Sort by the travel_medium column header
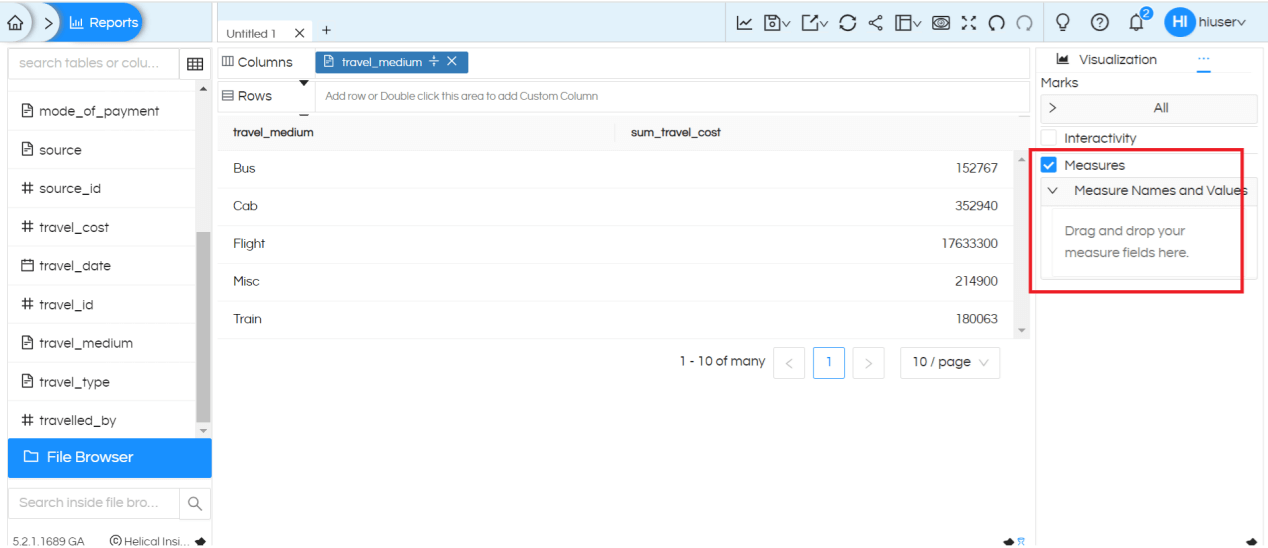 (x=273, y=132)
